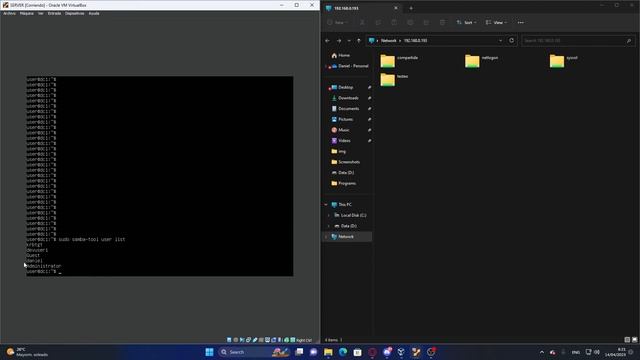Screen dimensions: 640x360
Task: Click the Cut toolbar icon
Action: 362,22
